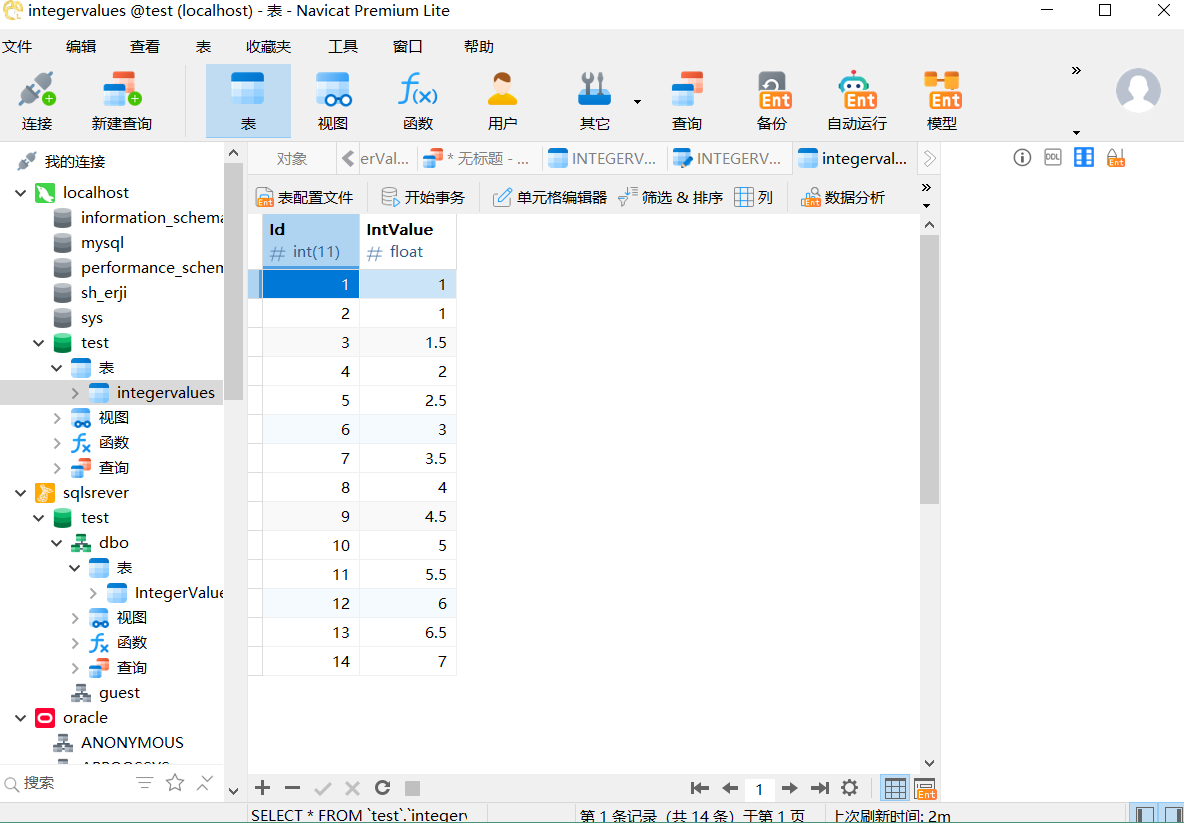1184x826 pixels.
Task: Open the 查看 menu
Action: (x=144, y=47)
